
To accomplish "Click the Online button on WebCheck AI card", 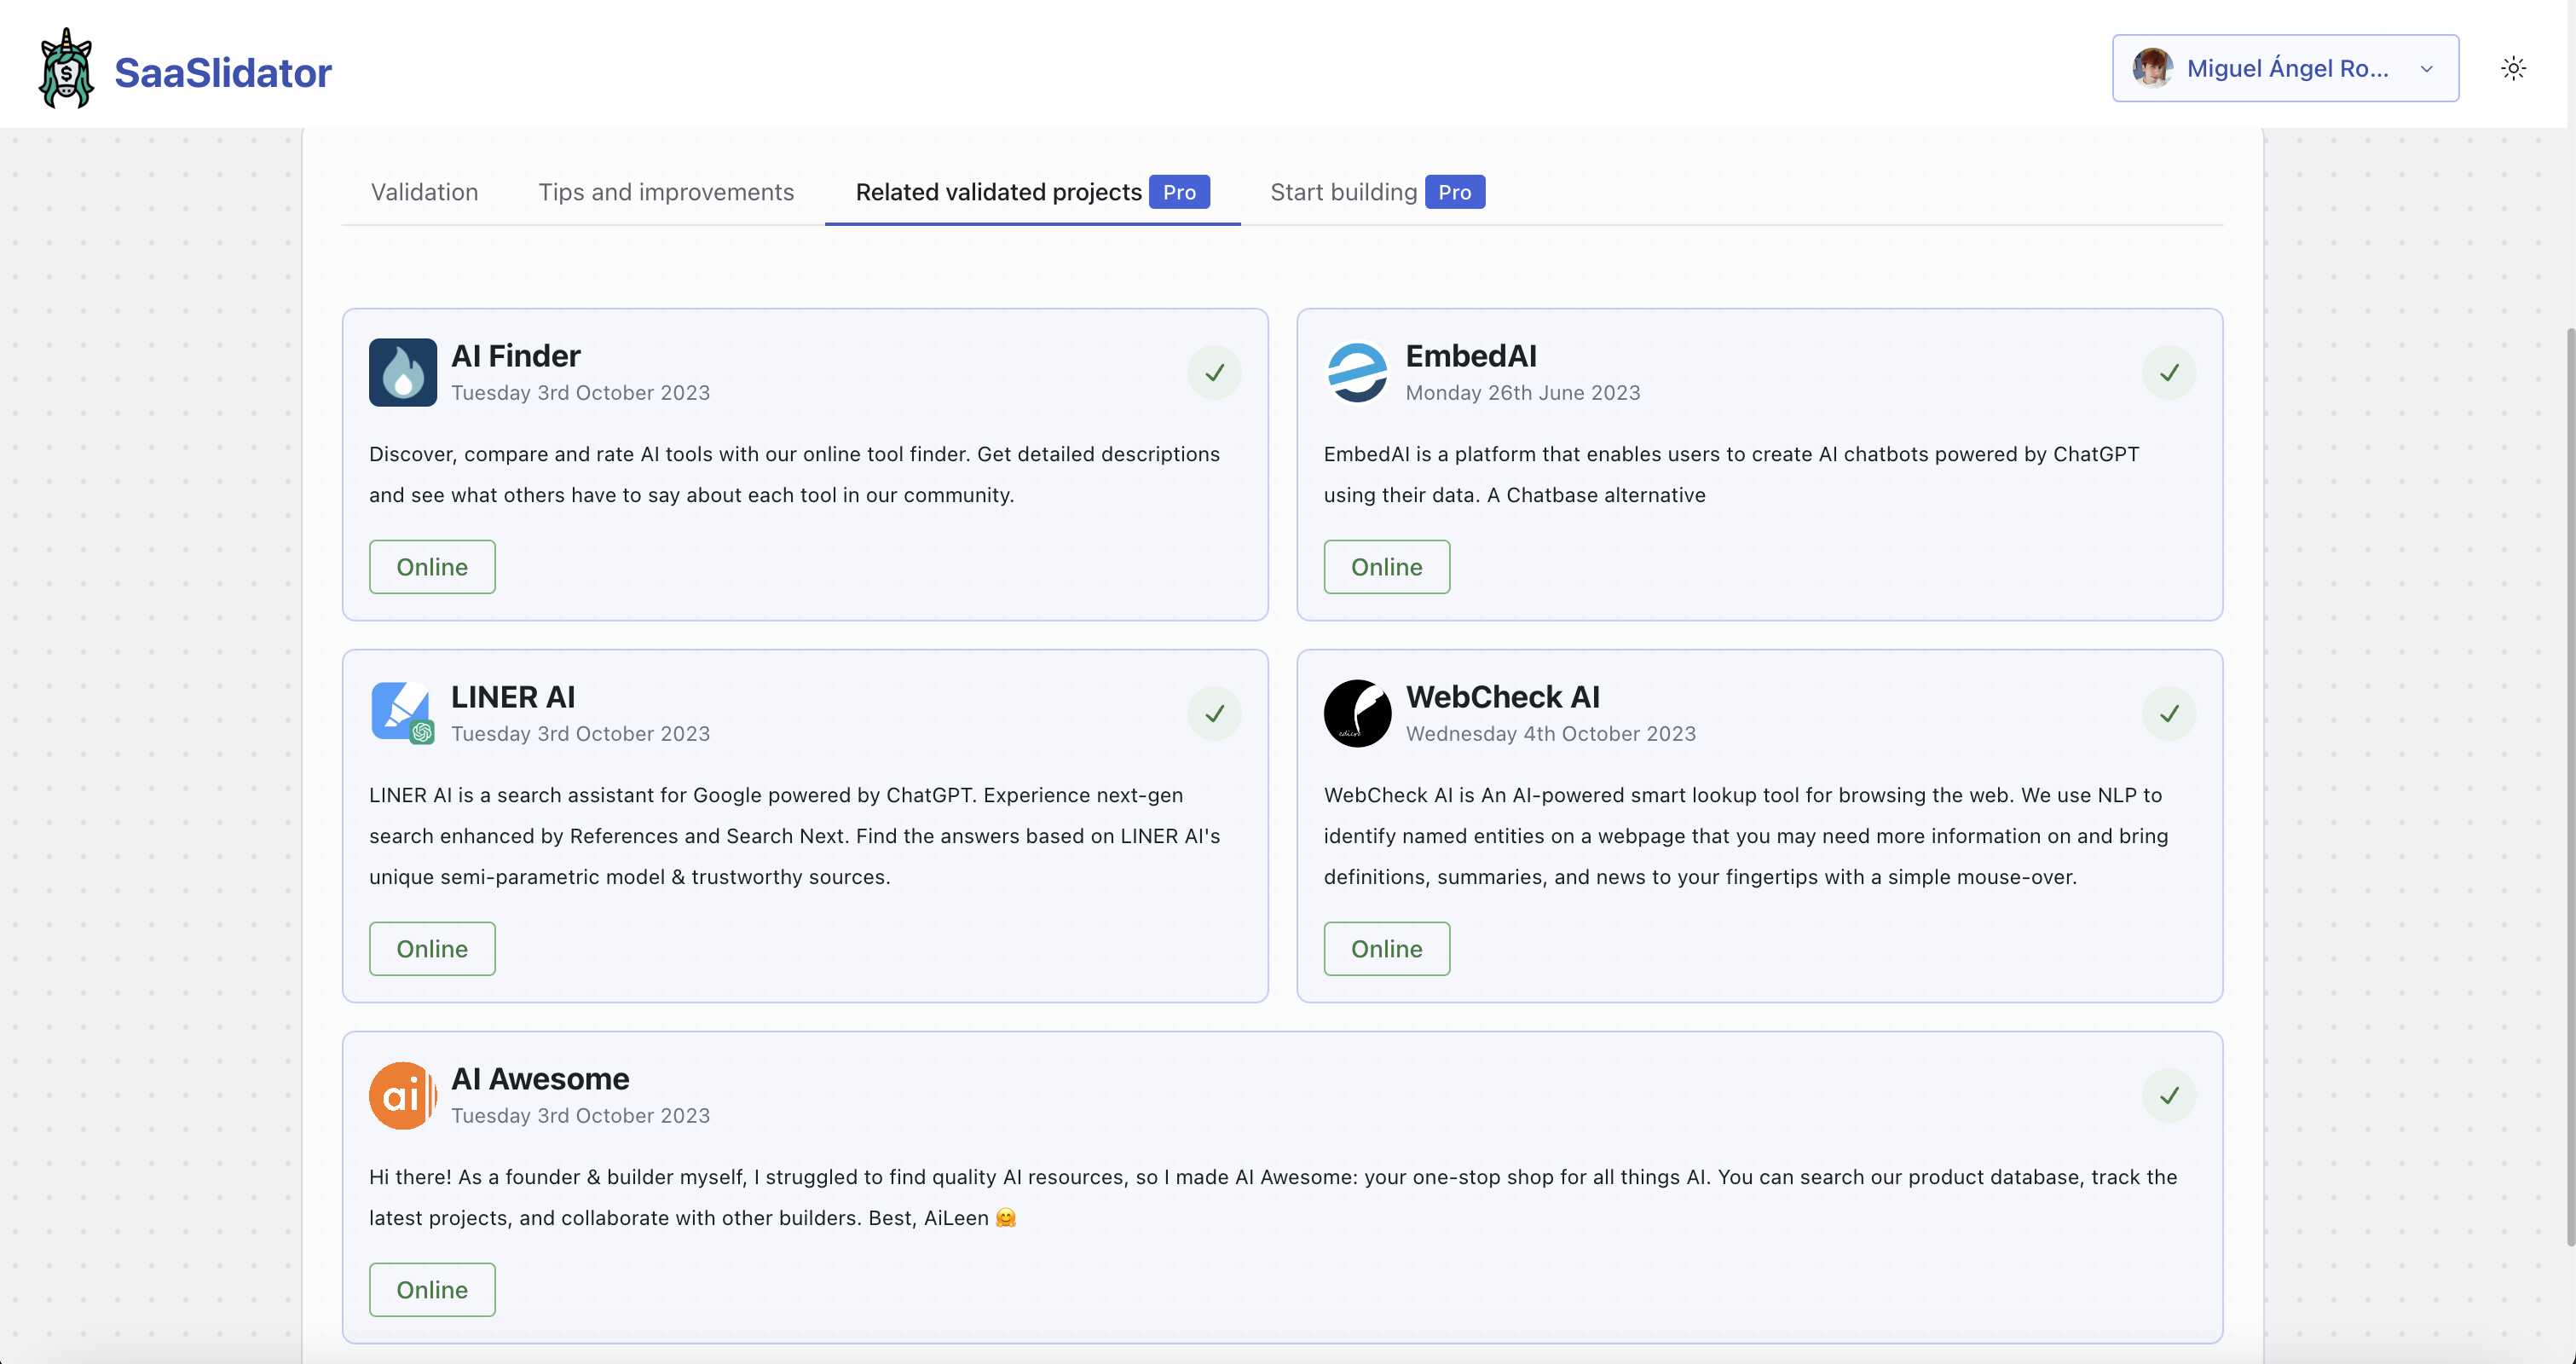I will click(1386, 948).
